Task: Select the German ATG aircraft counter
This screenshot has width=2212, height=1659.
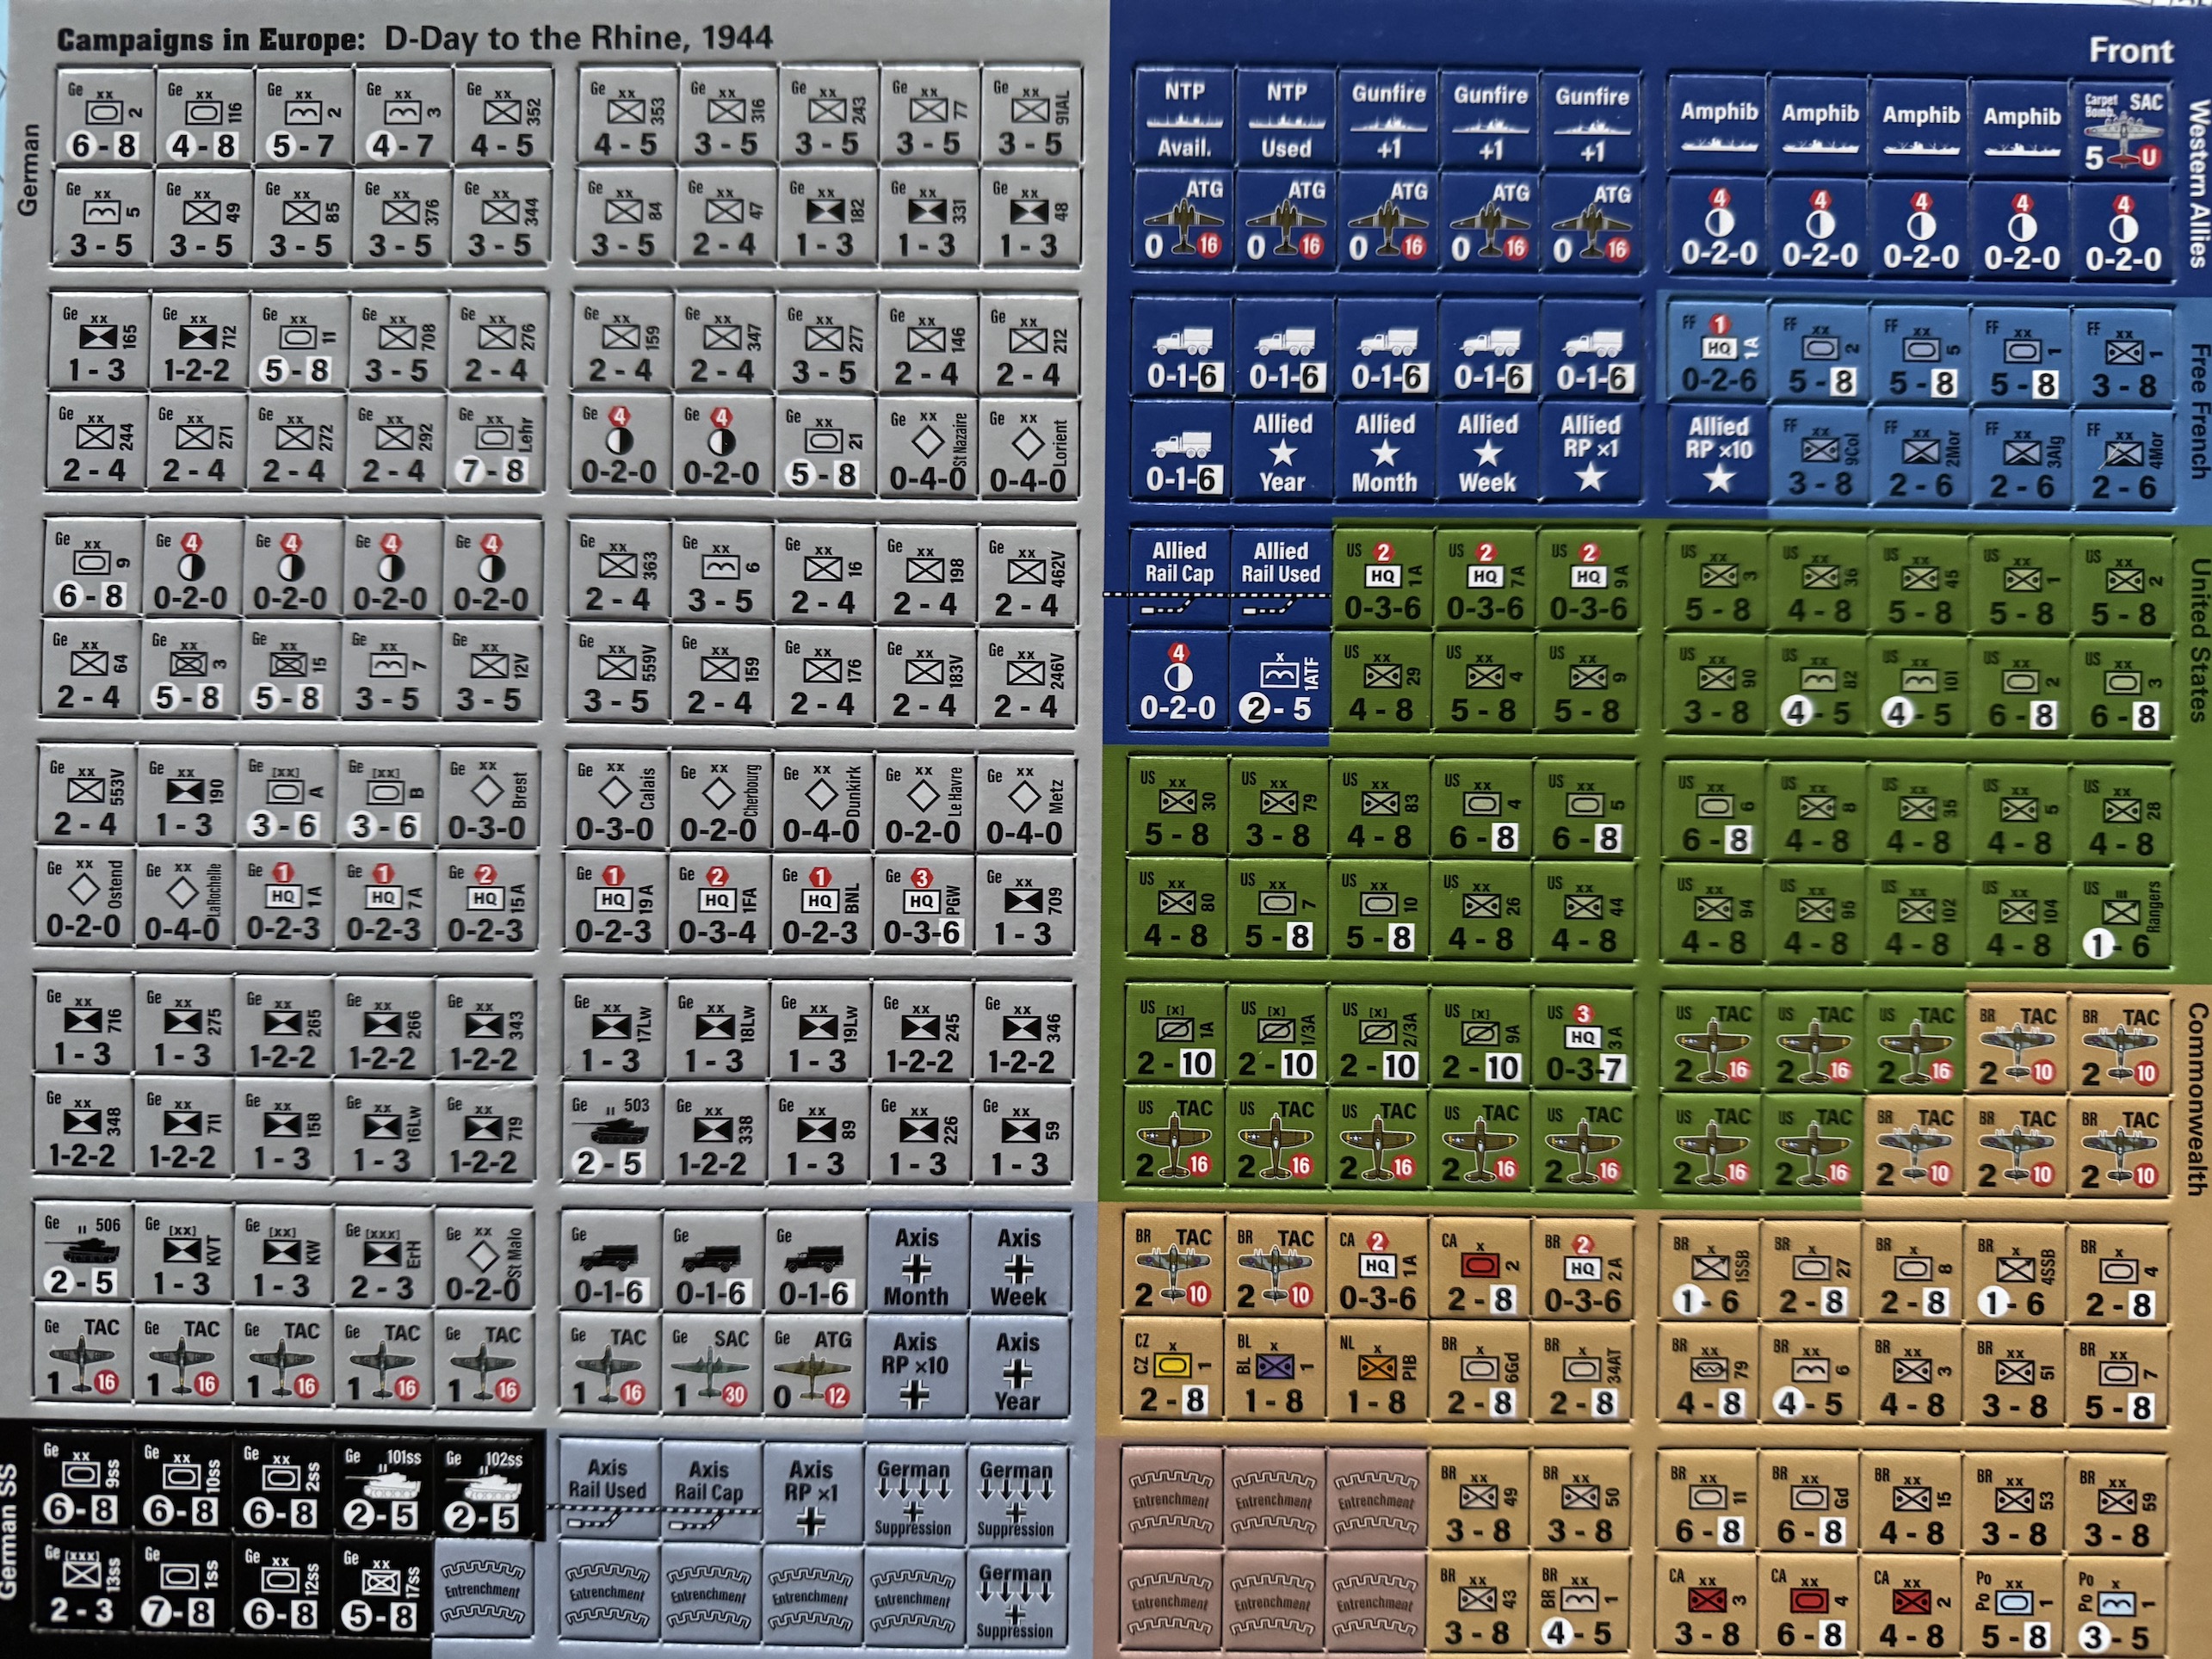Action: [x=814, y=1366]
